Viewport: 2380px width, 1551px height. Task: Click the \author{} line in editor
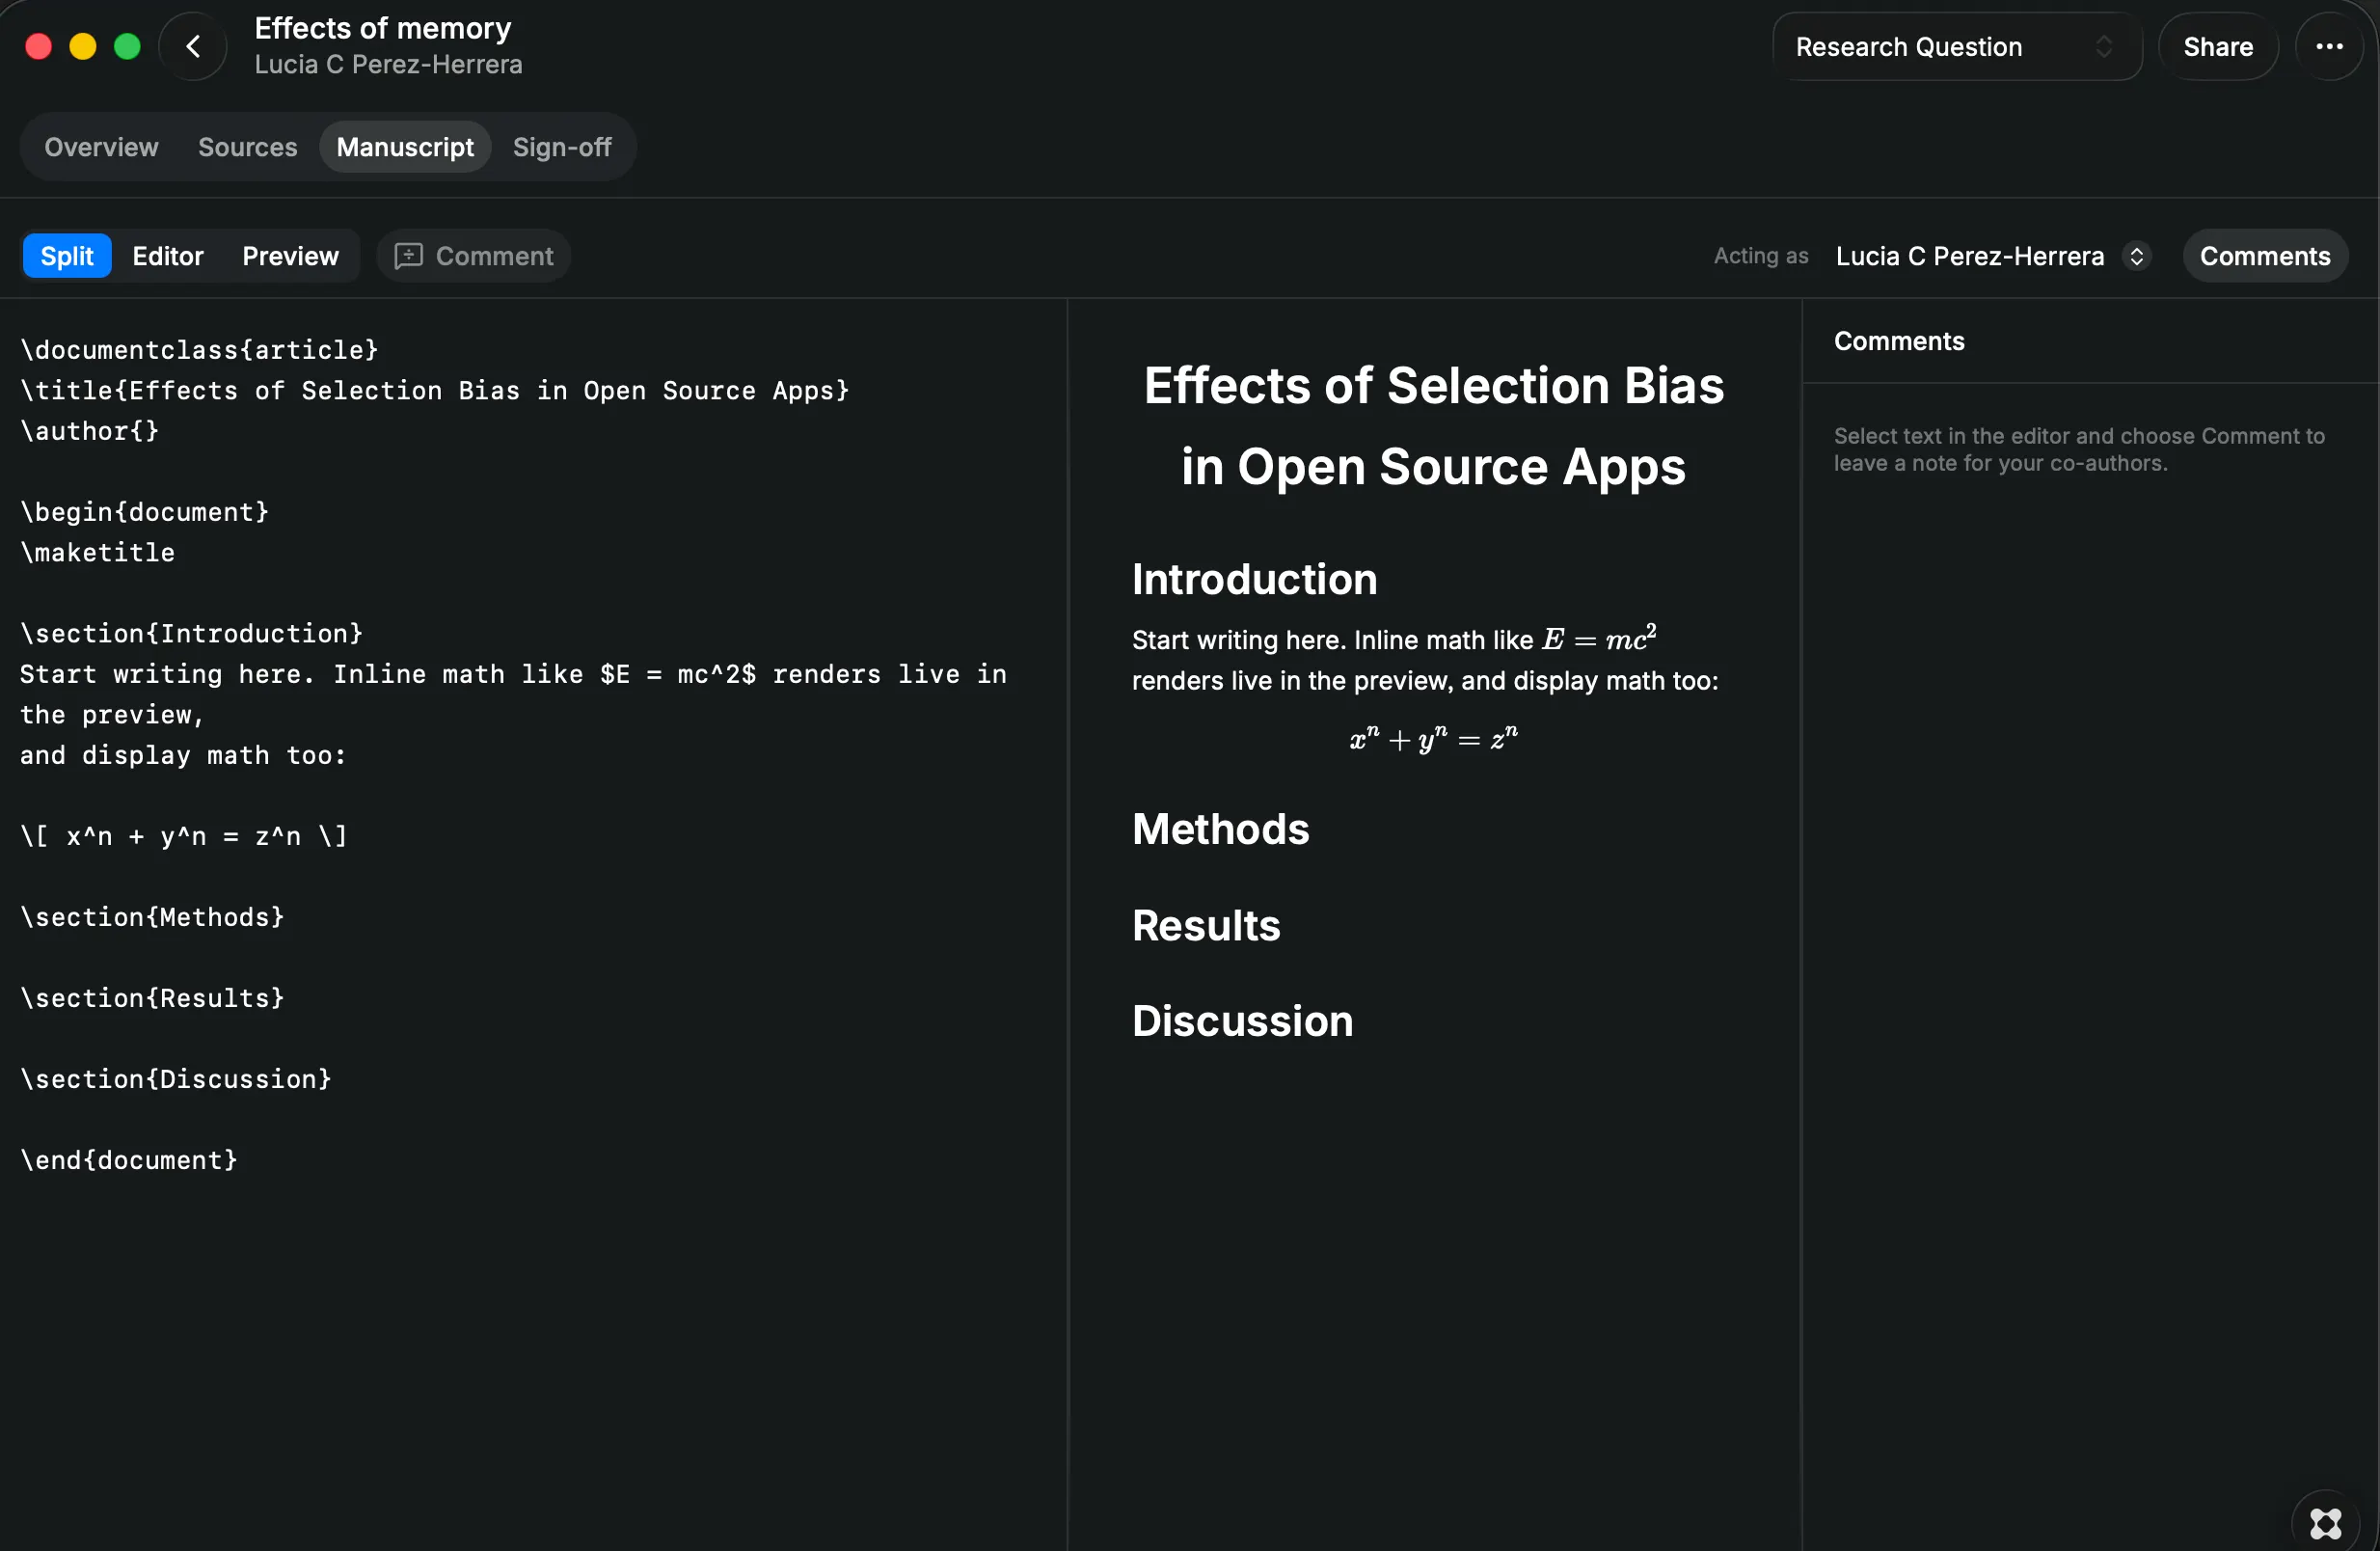(90, 431)
